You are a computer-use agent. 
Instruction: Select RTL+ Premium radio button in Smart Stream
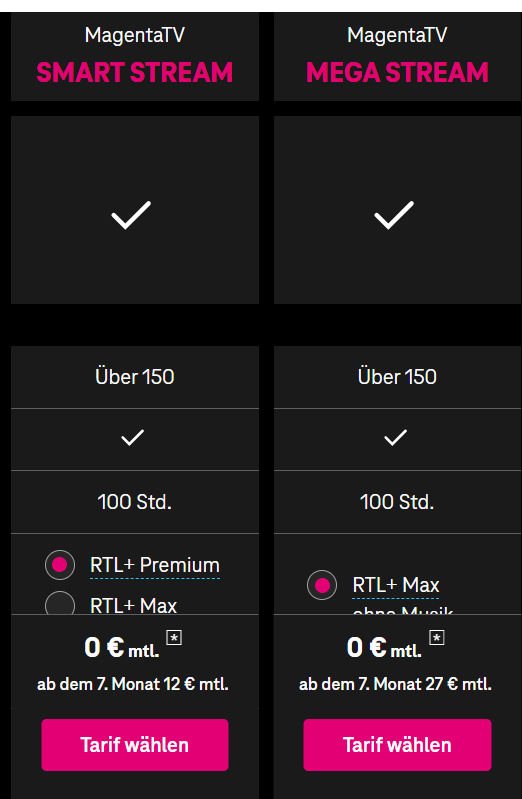point(60,565)
